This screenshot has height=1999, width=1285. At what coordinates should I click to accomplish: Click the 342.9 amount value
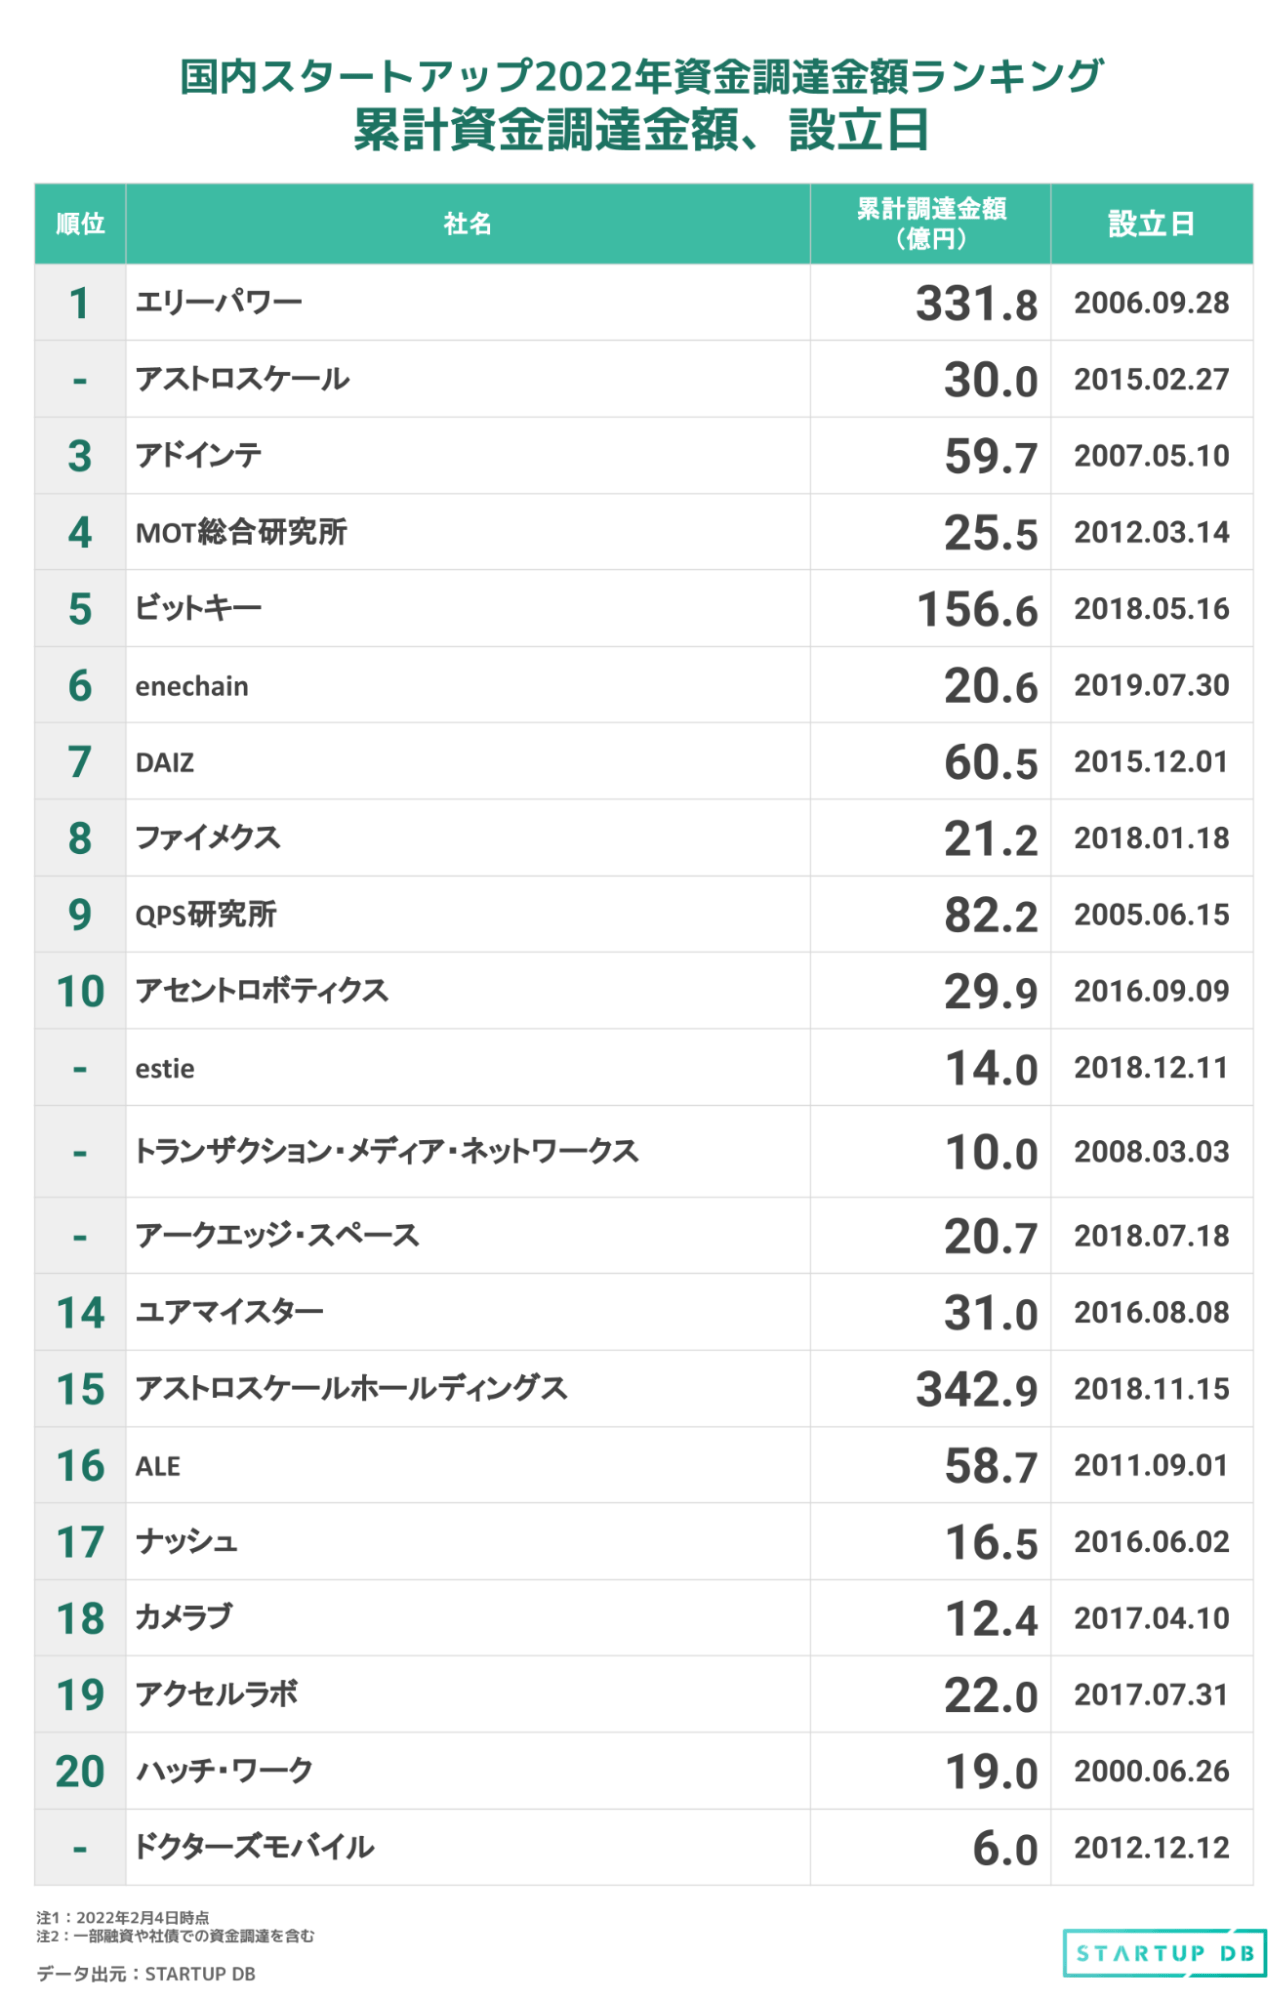pyautogui.click(x=976, y=1389)
